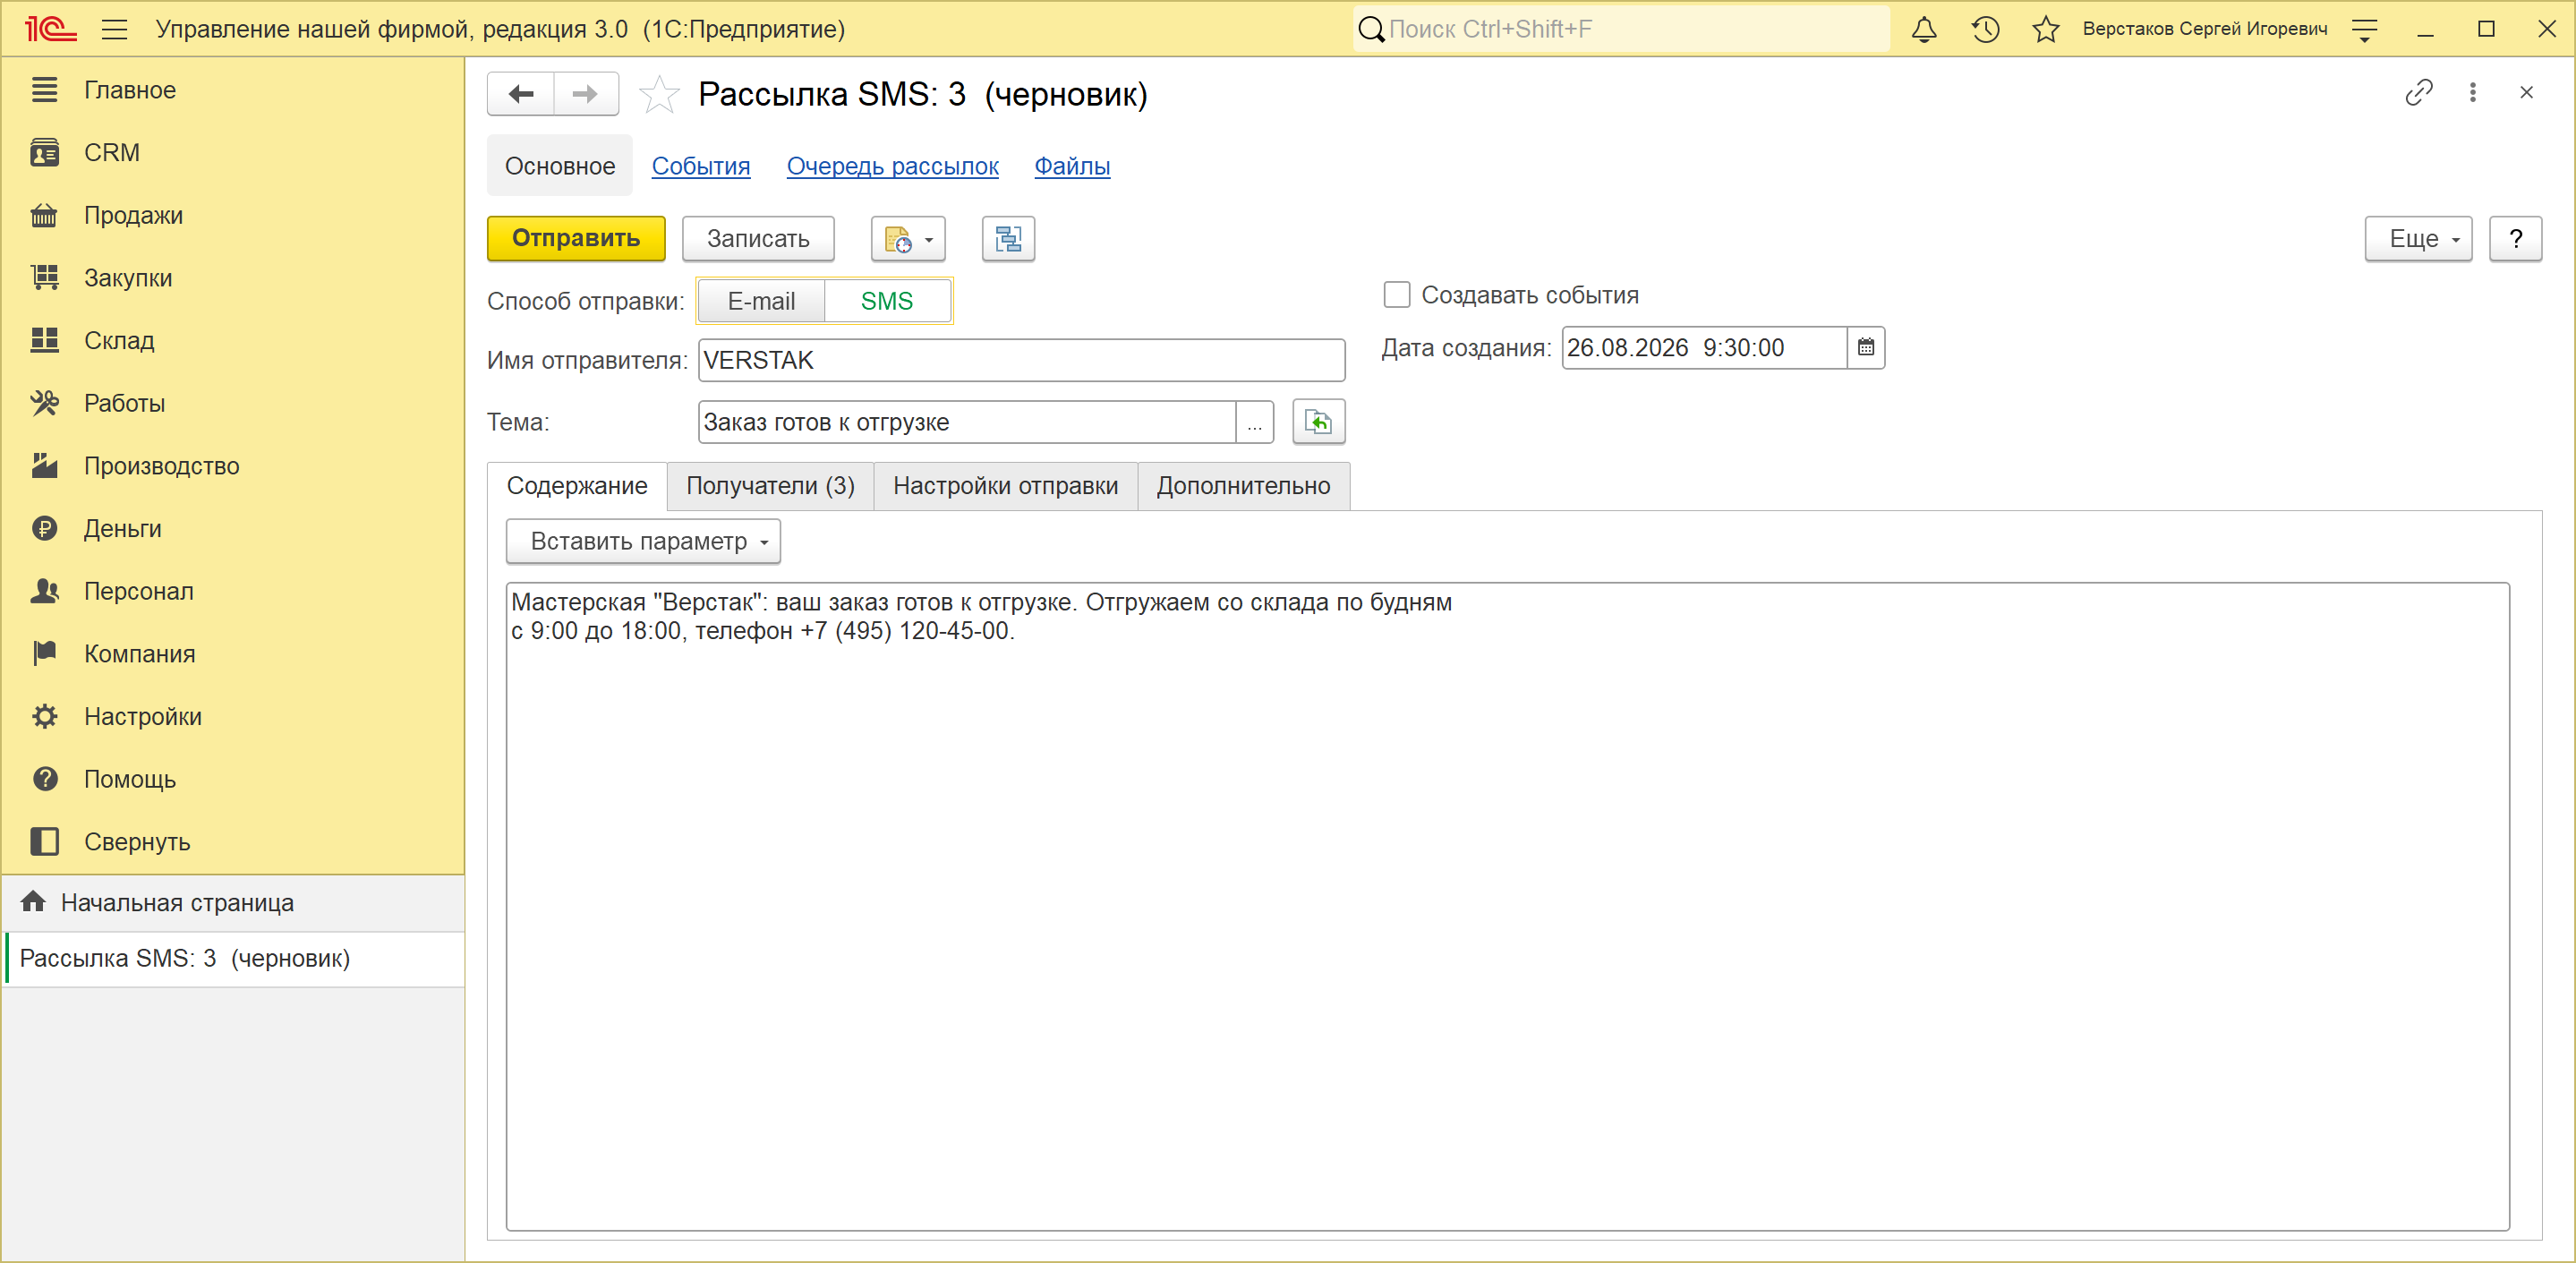The width and height of the screenshot is (2576, 1263).
Task: Open Закупки section
Action: (x=232, y=278)
